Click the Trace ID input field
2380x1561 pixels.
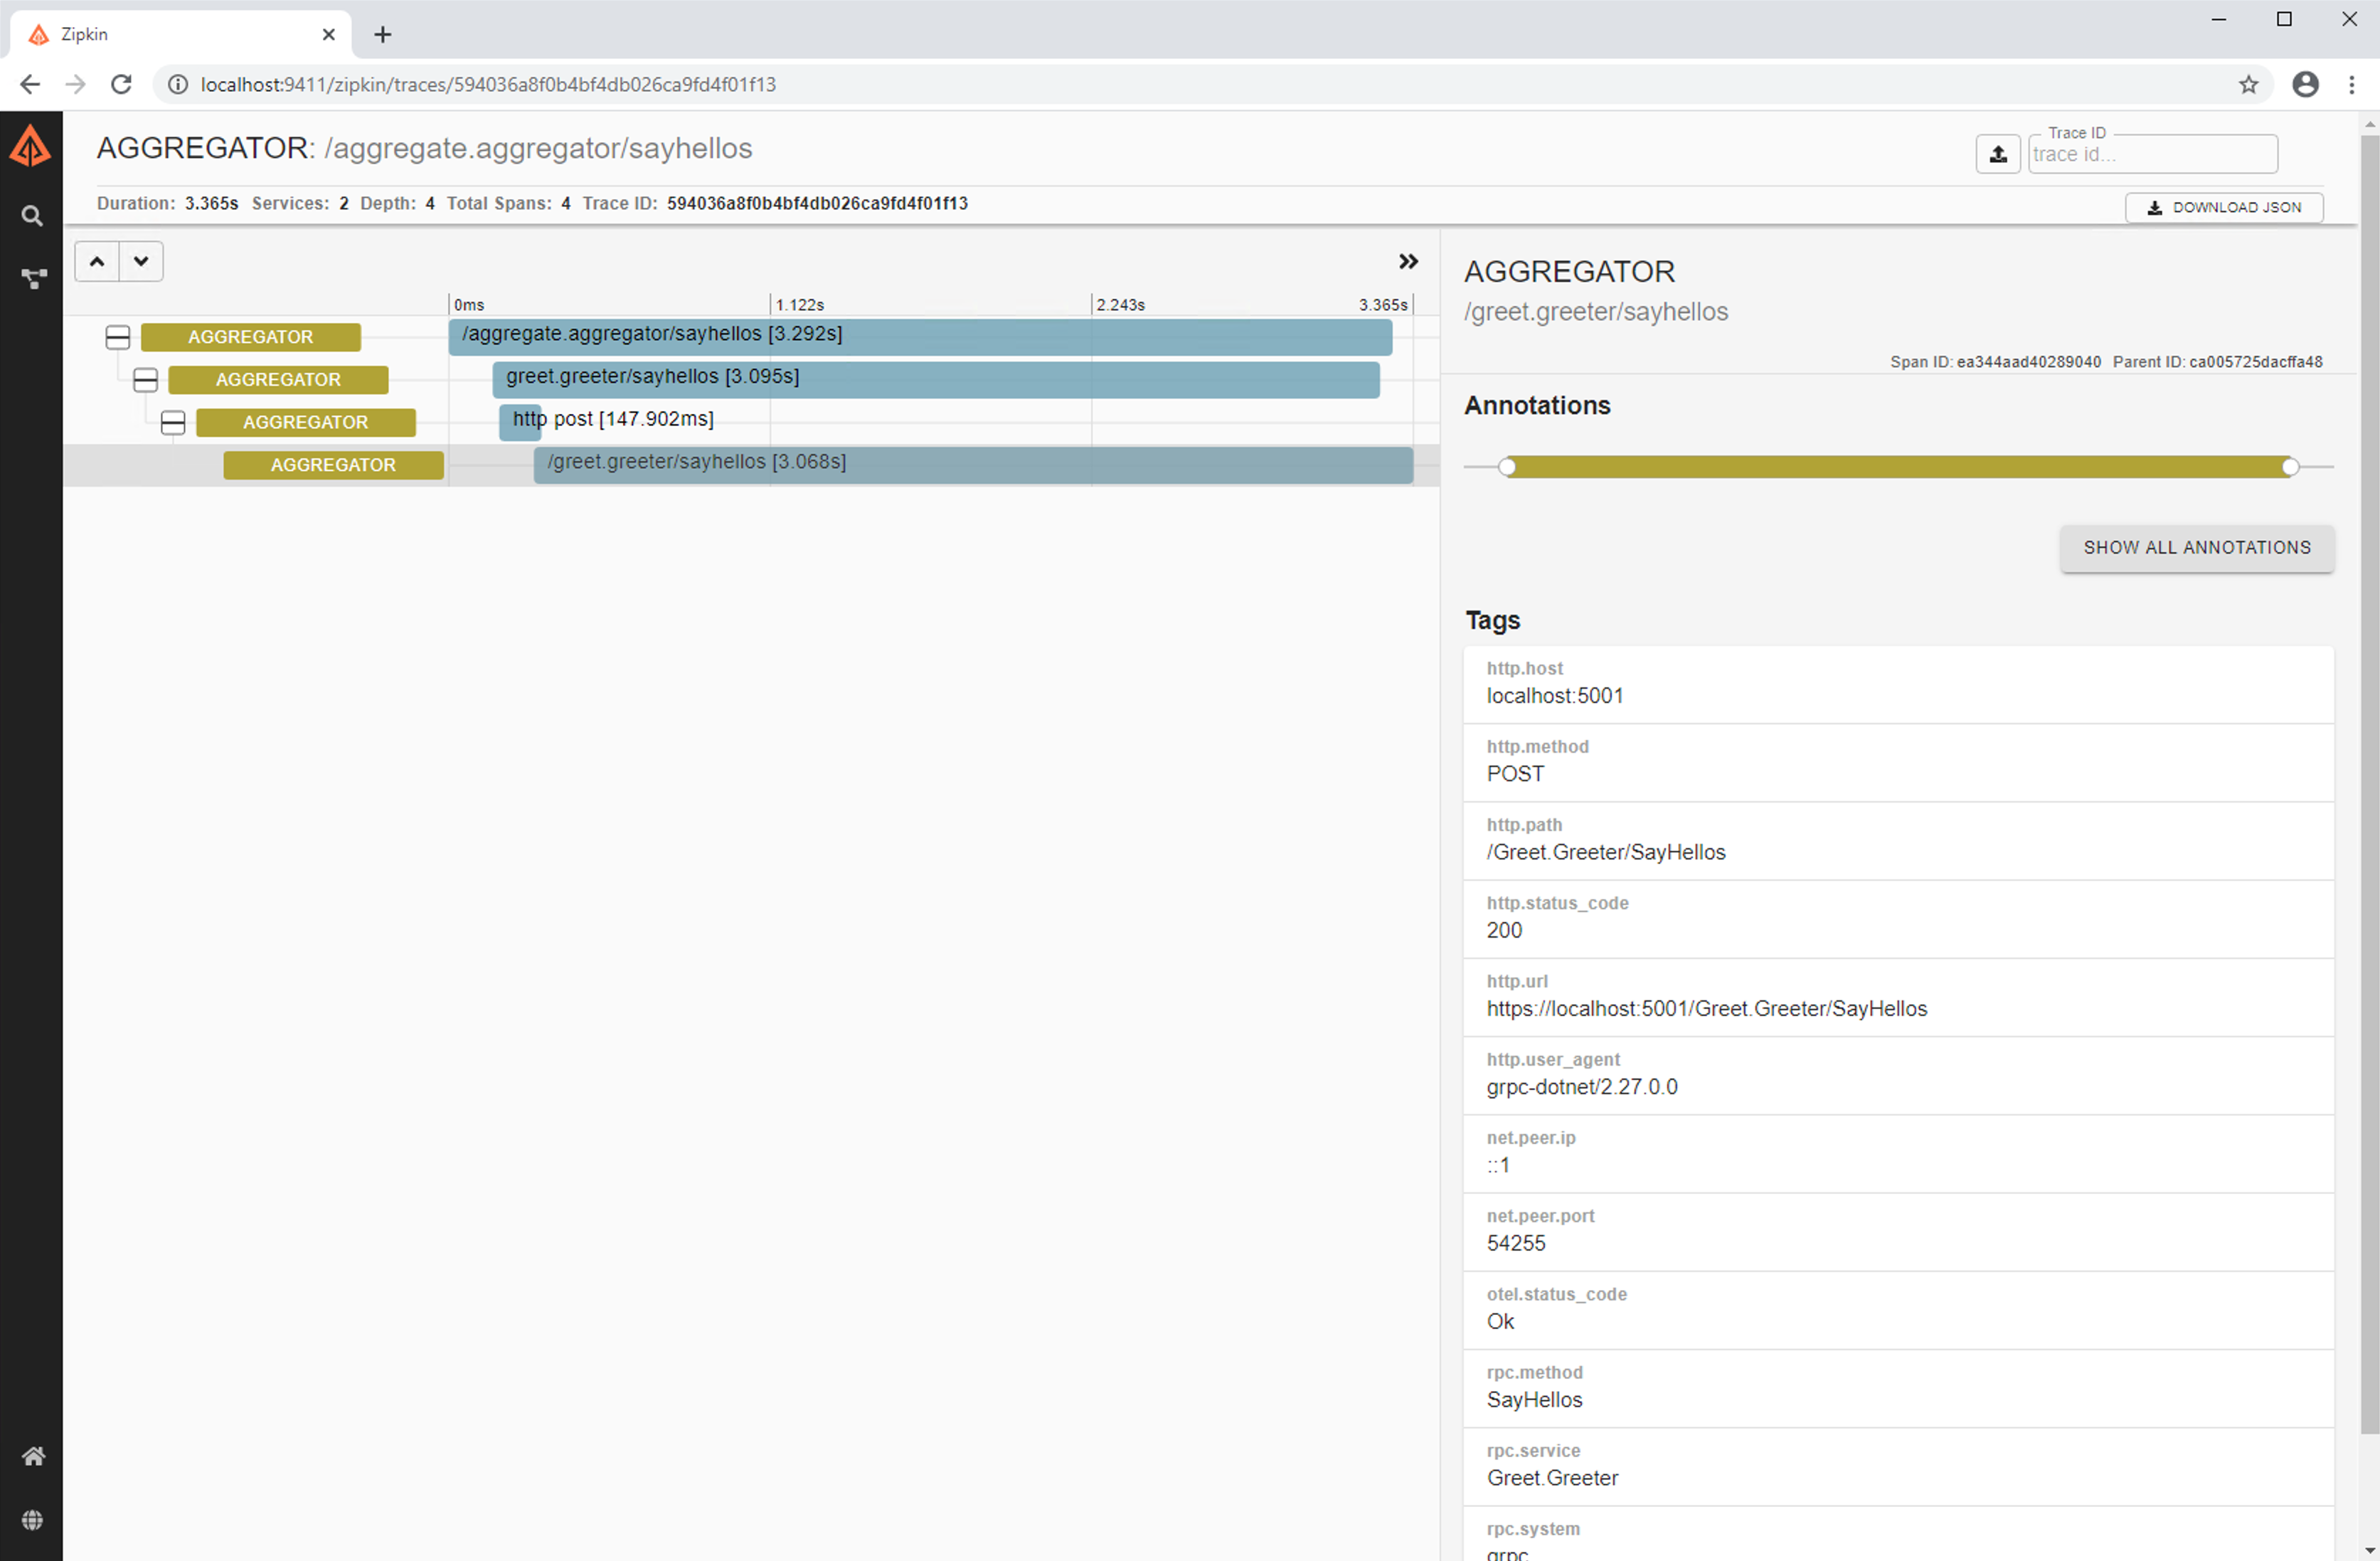(2153, 154)
